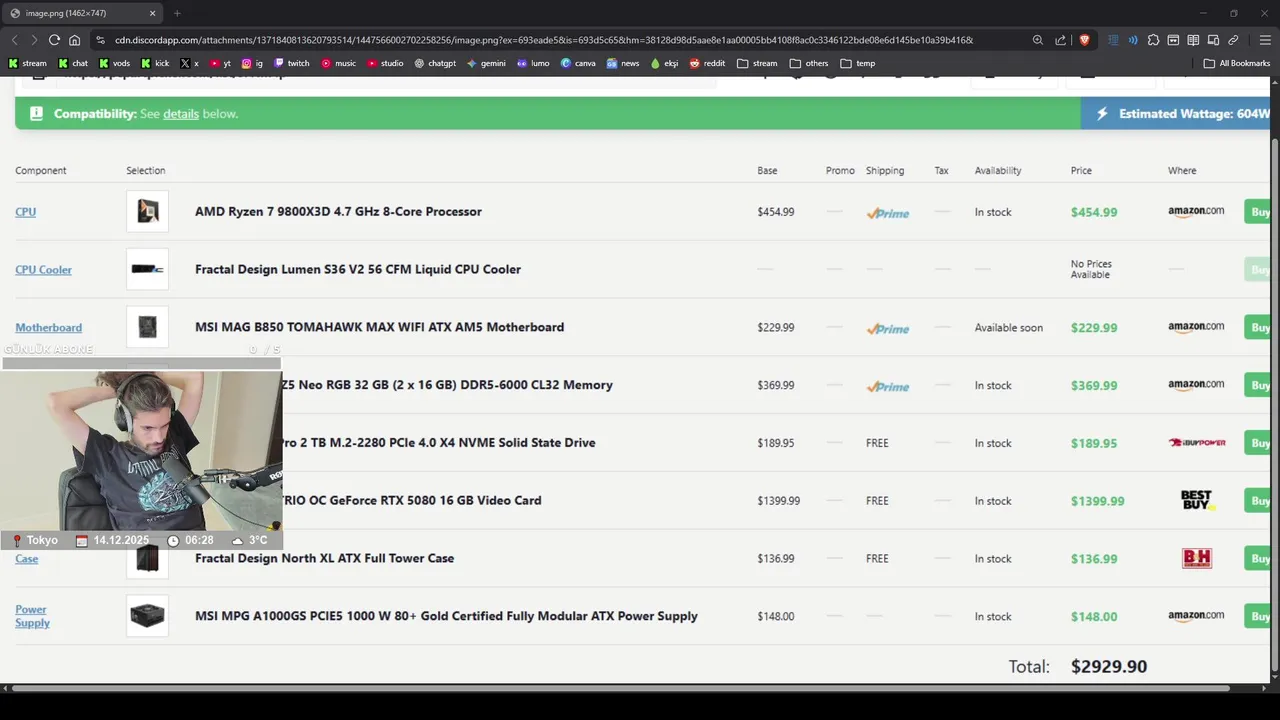Click the MSI power supply product thumbnail
Screen dimensions: 1280x720
pos(148,616)
